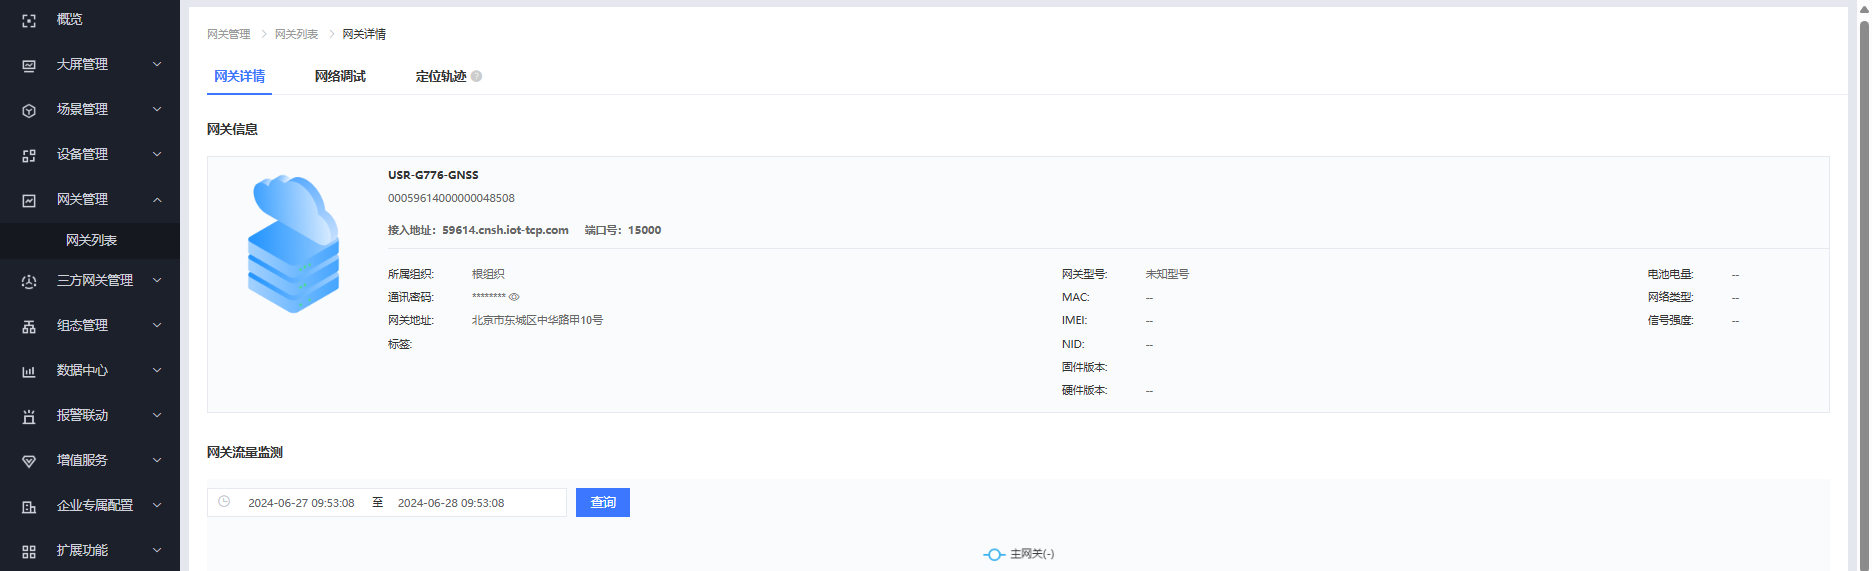This screenshot has width=1872, height=571.
Task: Click the 场景管理 cube icon
Action: tap(29, 110)
